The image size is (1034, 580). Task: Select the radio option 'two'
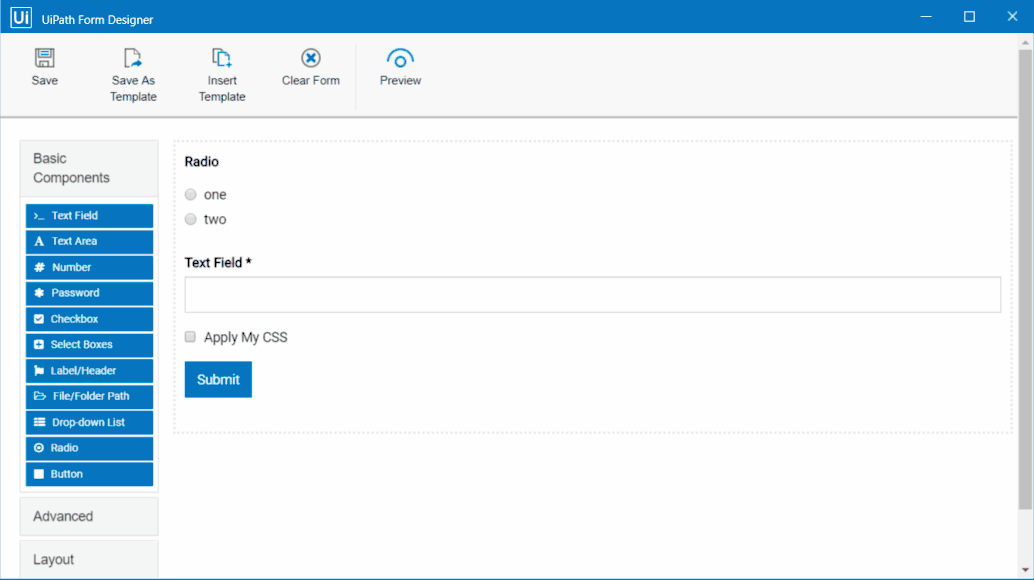point(190,219)
